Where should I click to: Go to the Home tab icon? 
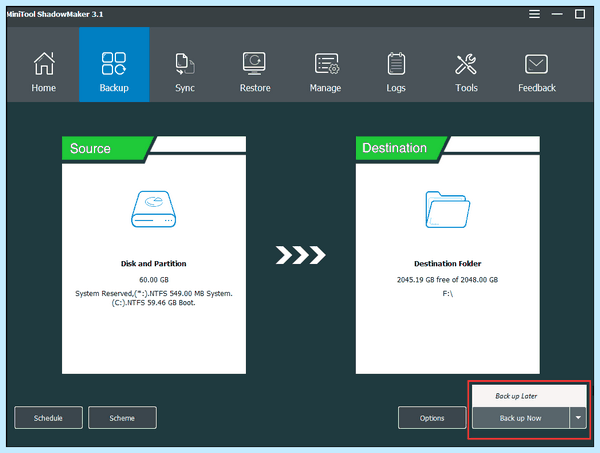(x=44, y=64)
